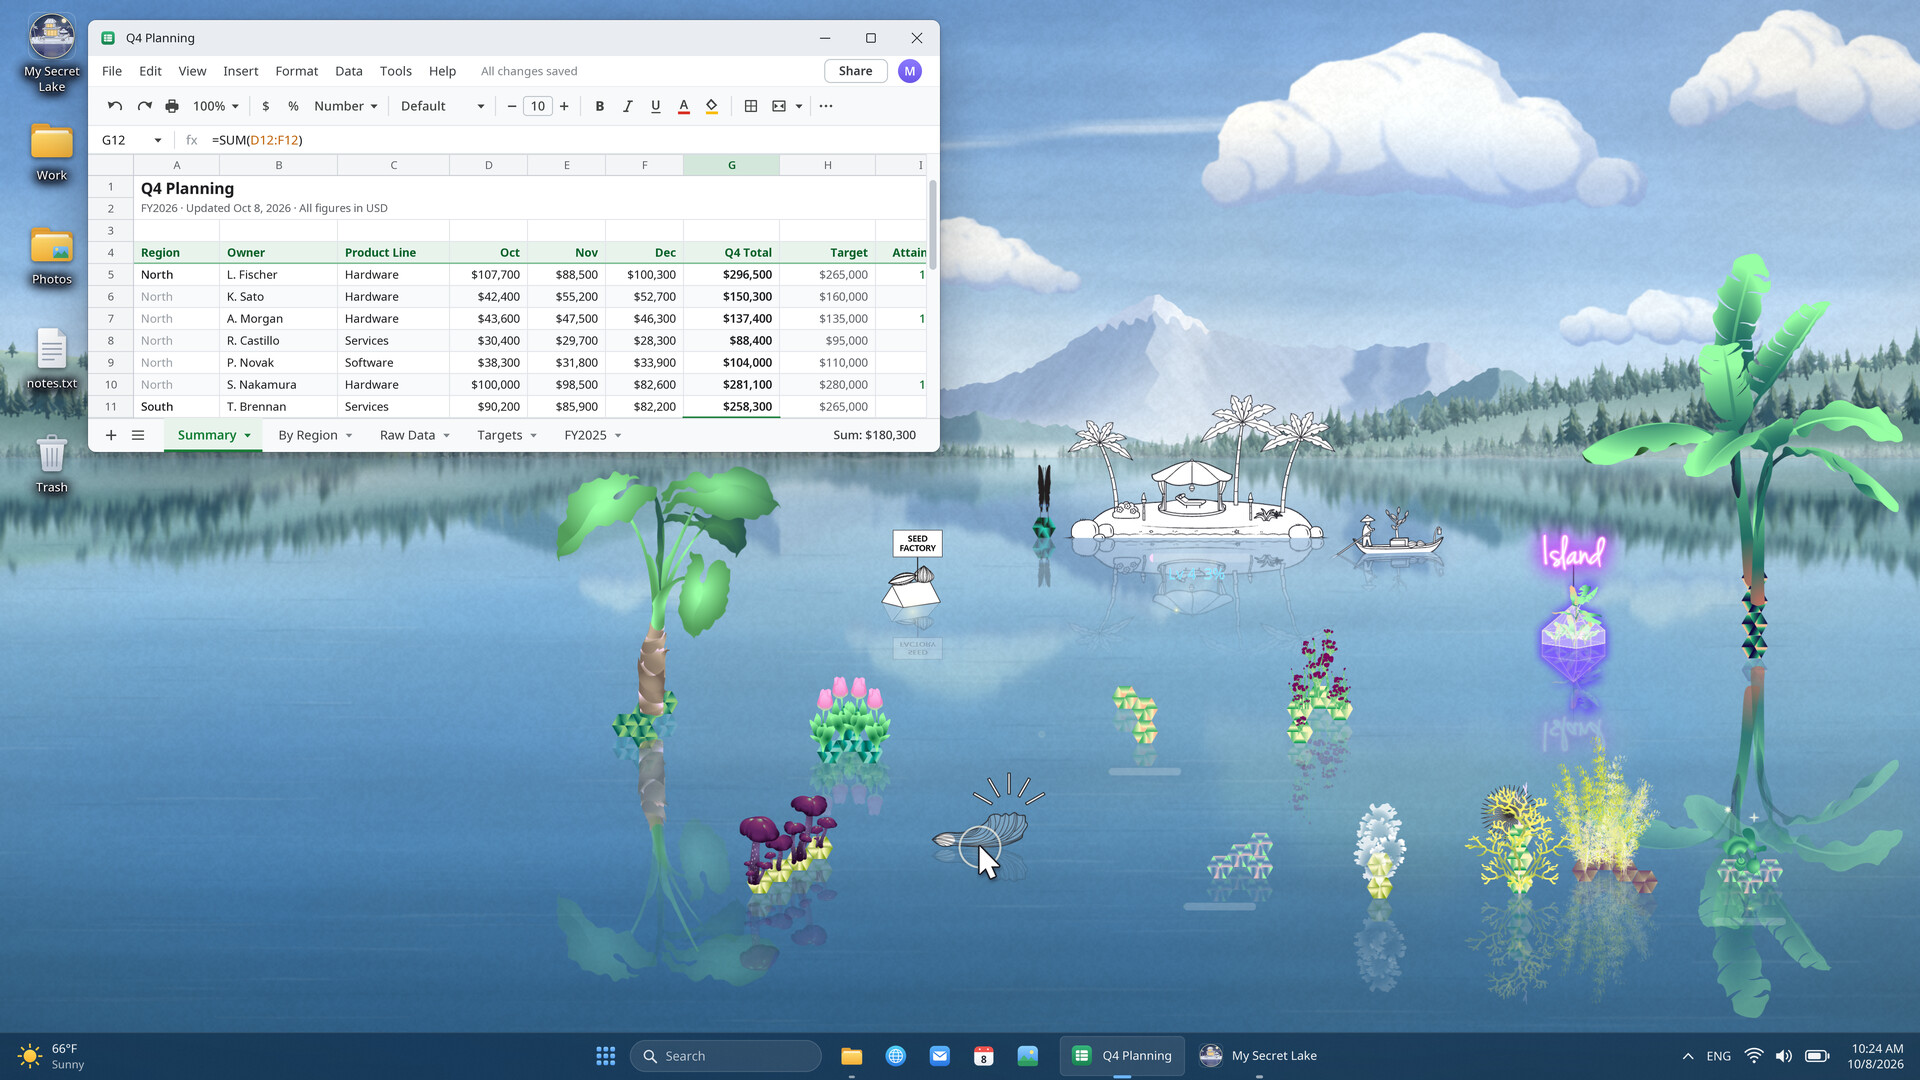Open the more toolbar options ellipsis
The image size is (1920, 1080).
point(825,106)
